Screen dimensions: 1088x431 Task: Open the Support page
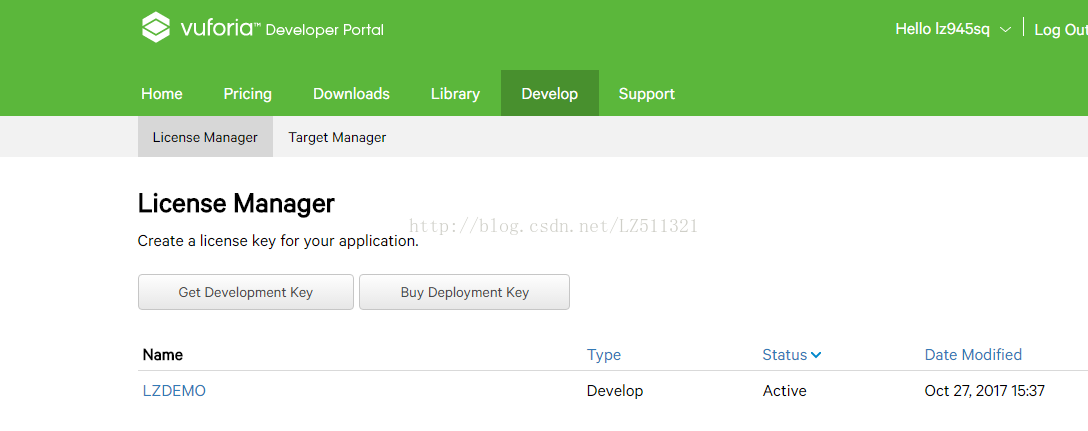pyautogui.click(x=647, y=94)
